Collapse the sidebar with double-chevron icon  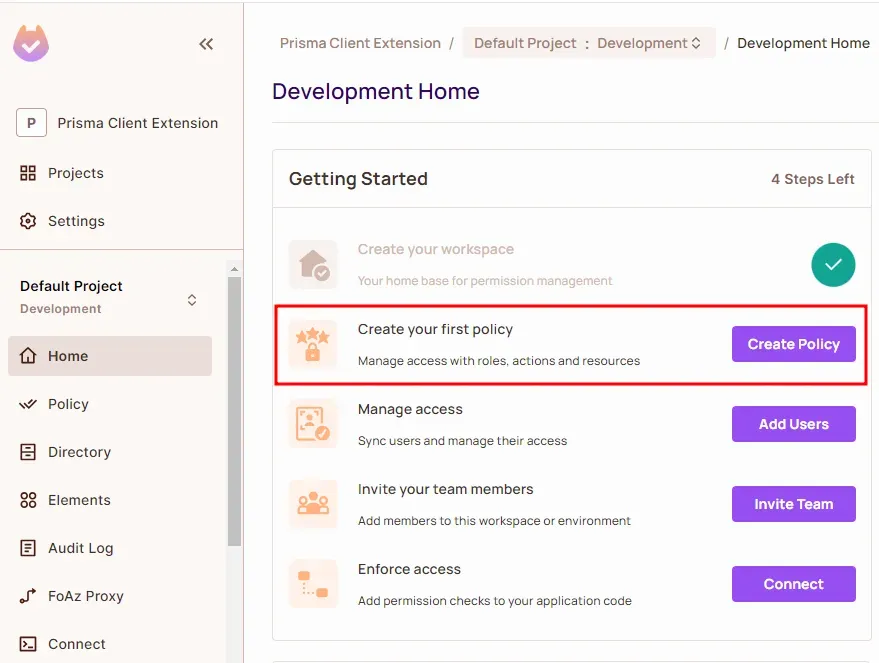pos(206,44)
